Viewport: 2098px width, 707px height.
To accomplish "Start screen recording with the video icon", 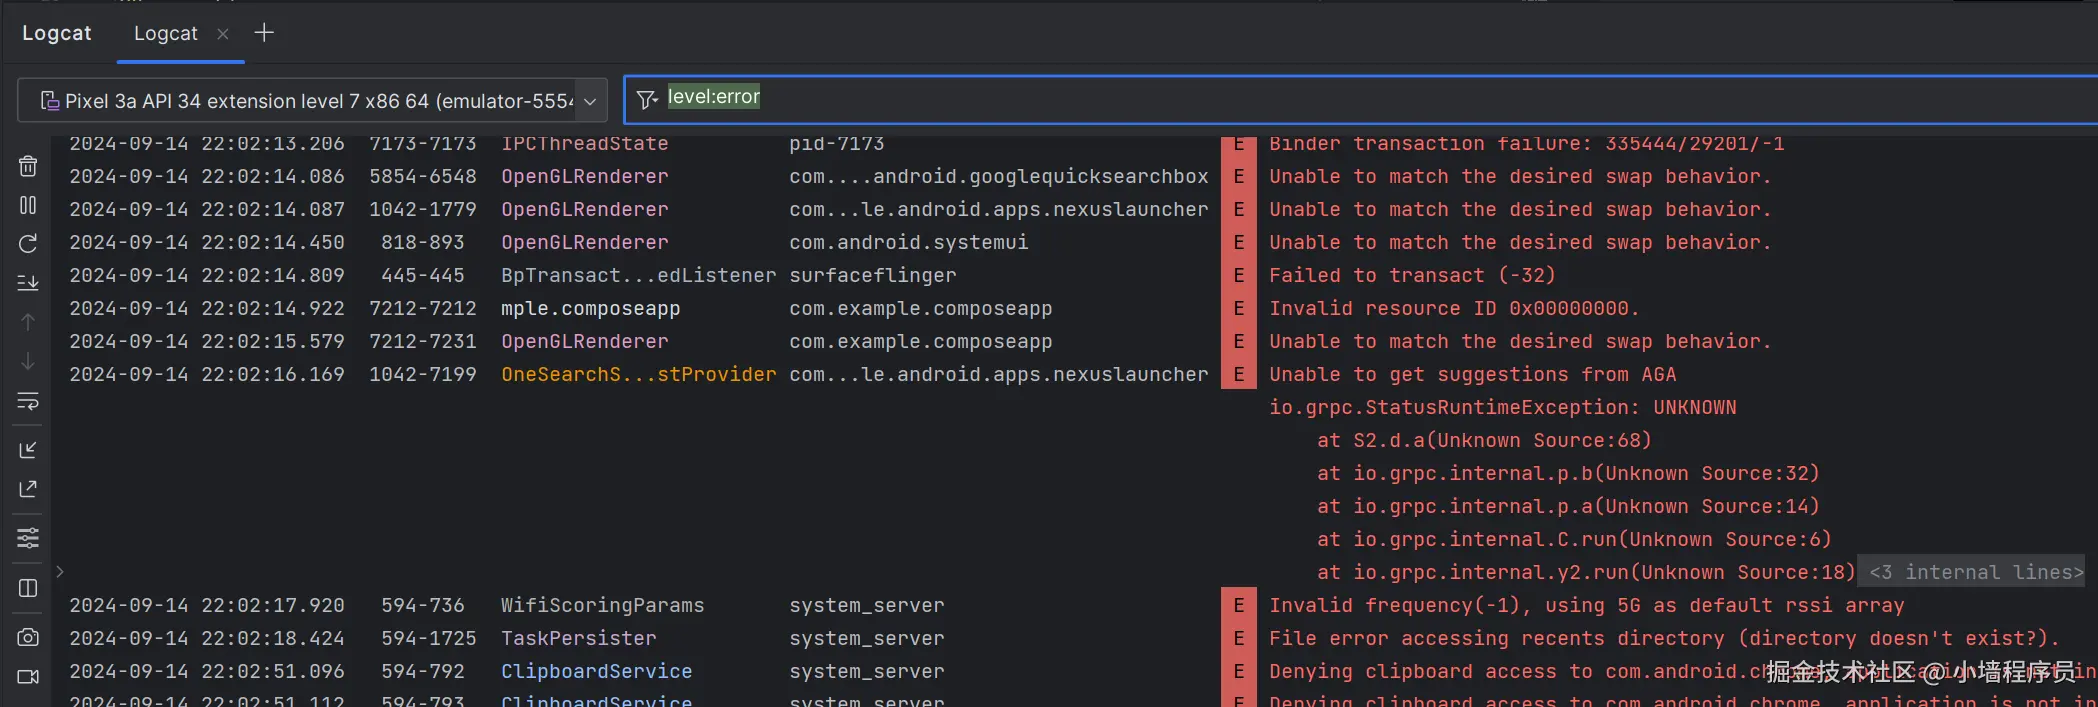I will tap(28, 677).
